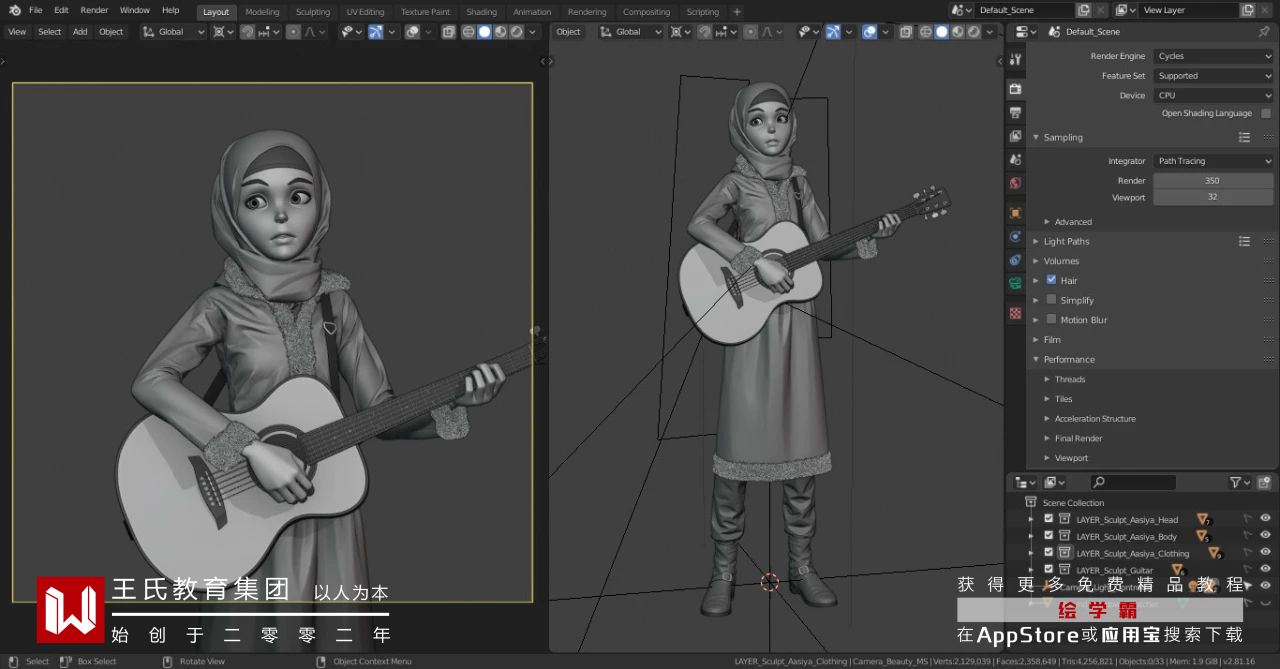Open the Object menu in right viewport
This screenshot has height=669, width=1280.
568,32
